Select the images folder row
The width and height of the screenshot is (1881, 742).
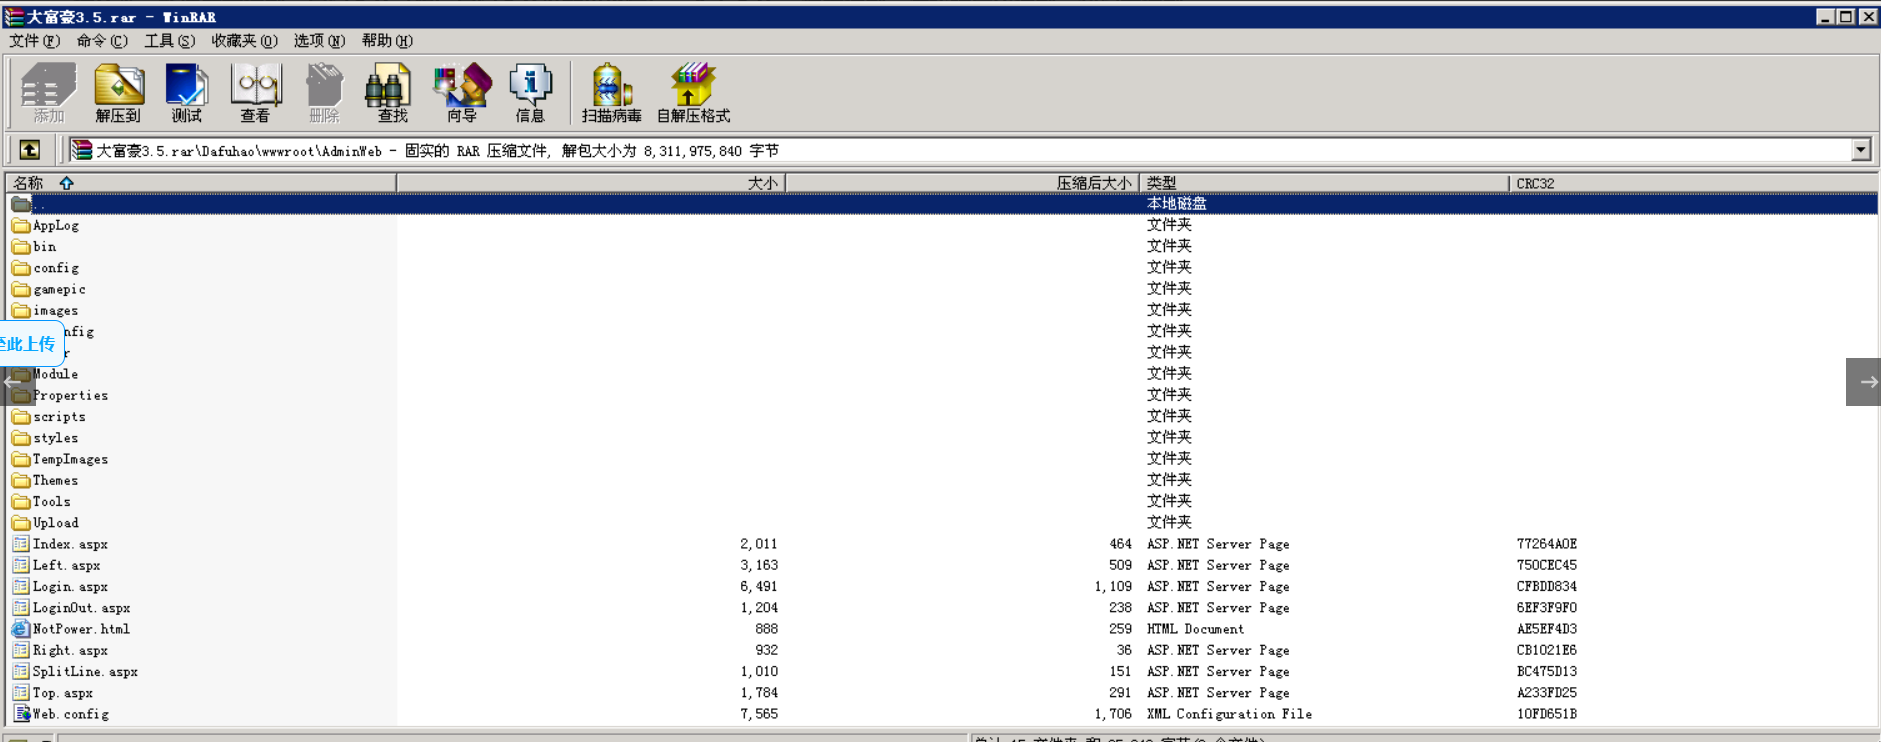pos(941,310)
